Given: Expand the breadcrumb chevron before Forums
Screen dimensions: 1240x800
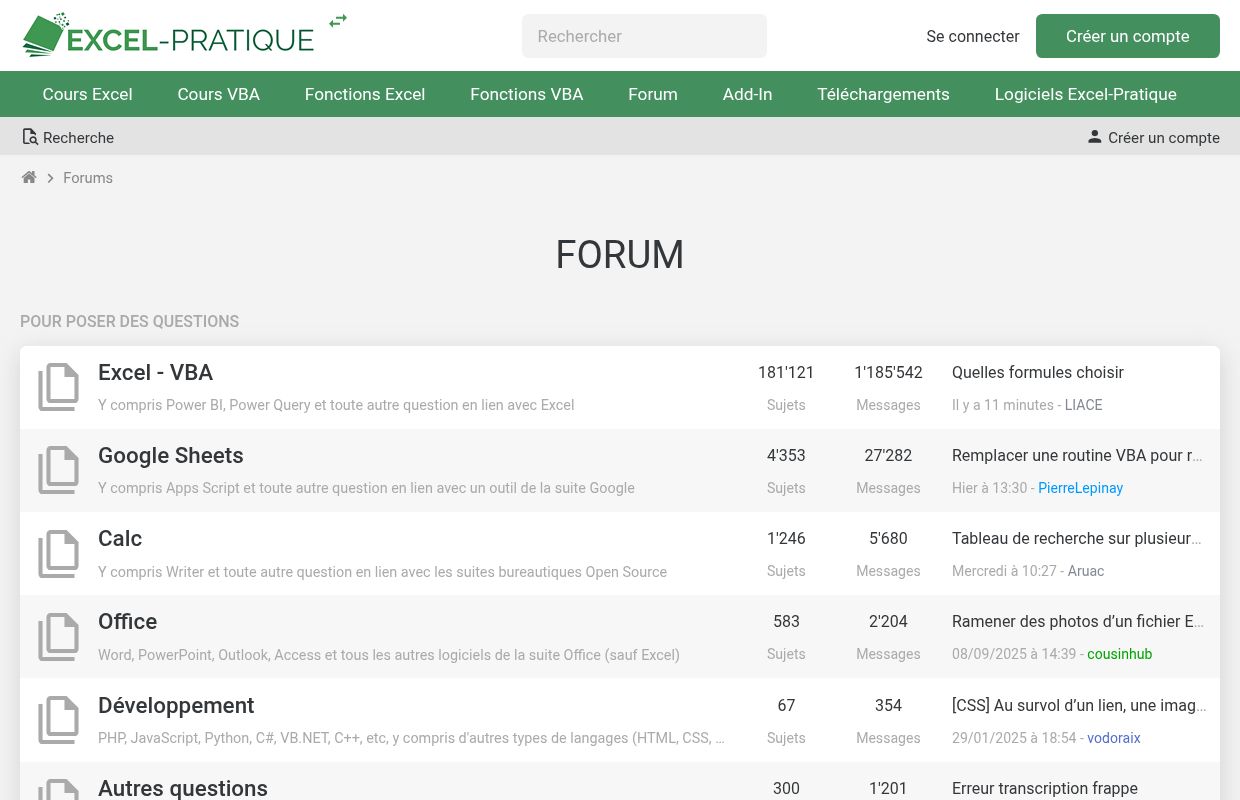Looking at the screenshot, I should 50,178.
